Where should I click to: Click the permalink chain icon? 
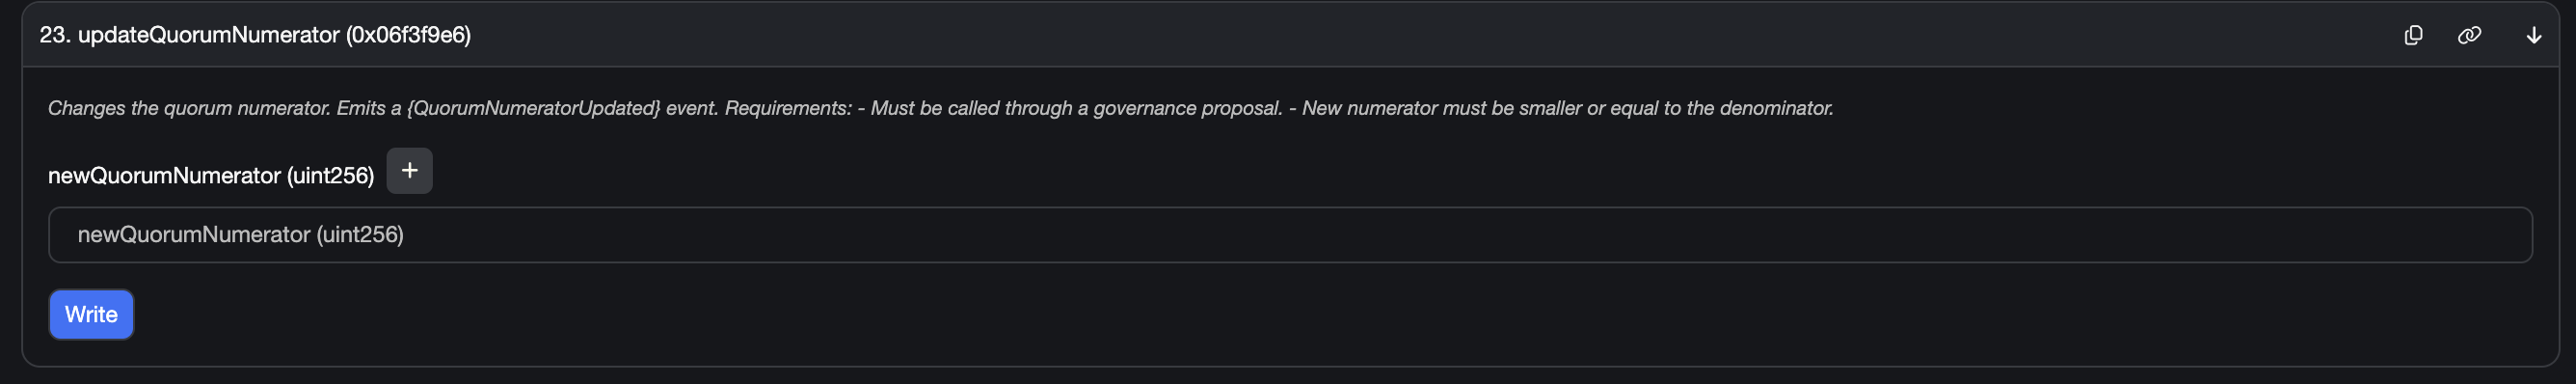2469,35
